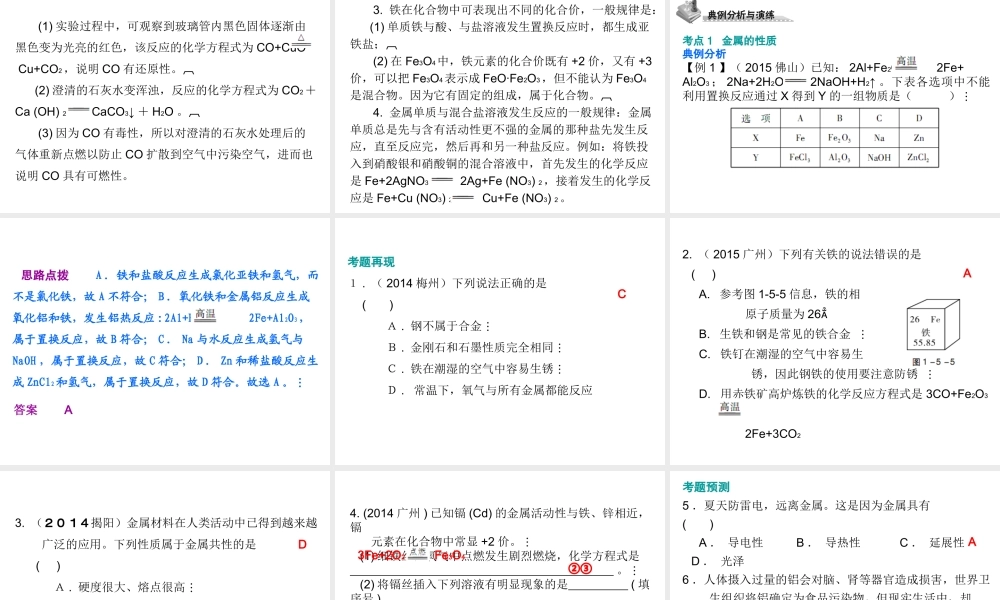The width and height of the screenshot is (1000, 600).
Task: Click the 典例分析与演练 header text
Action: click(x=740, y=15)
